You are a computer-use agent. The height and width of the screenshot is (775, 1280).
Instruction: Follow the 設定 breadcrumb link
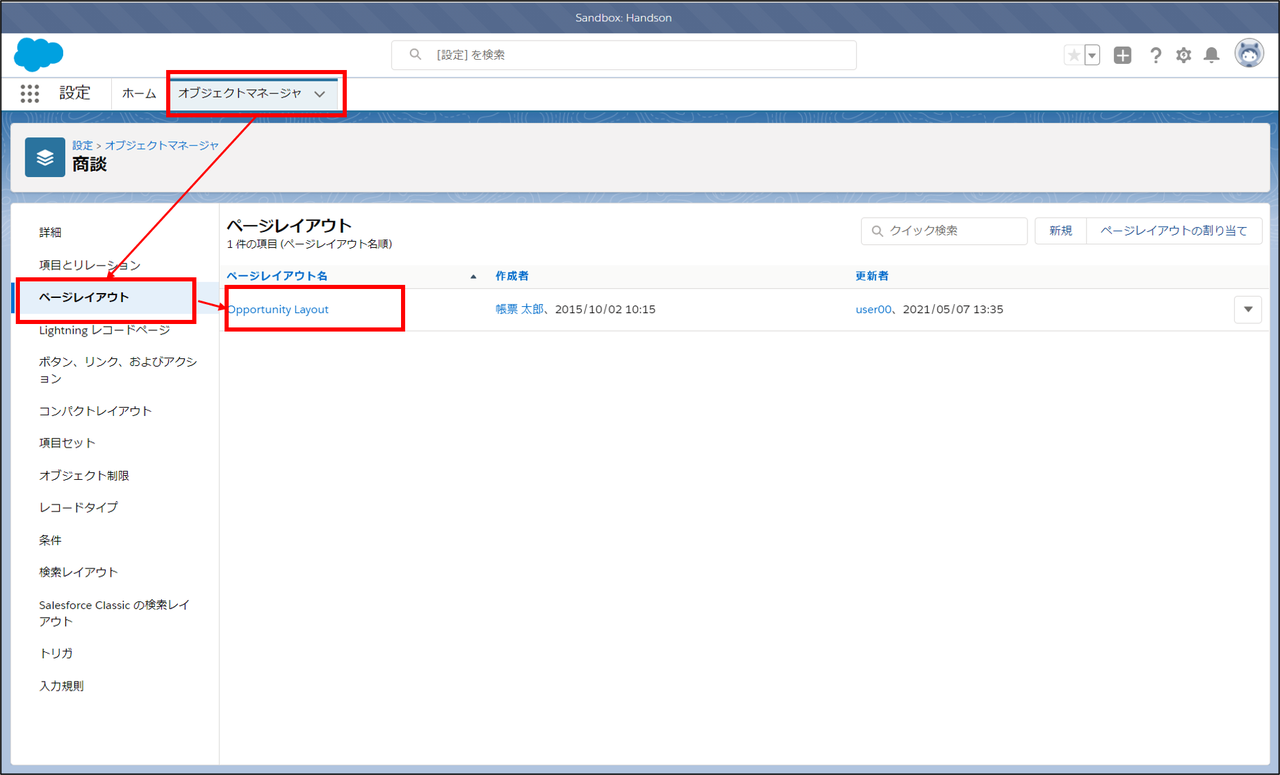click(82, 145)
